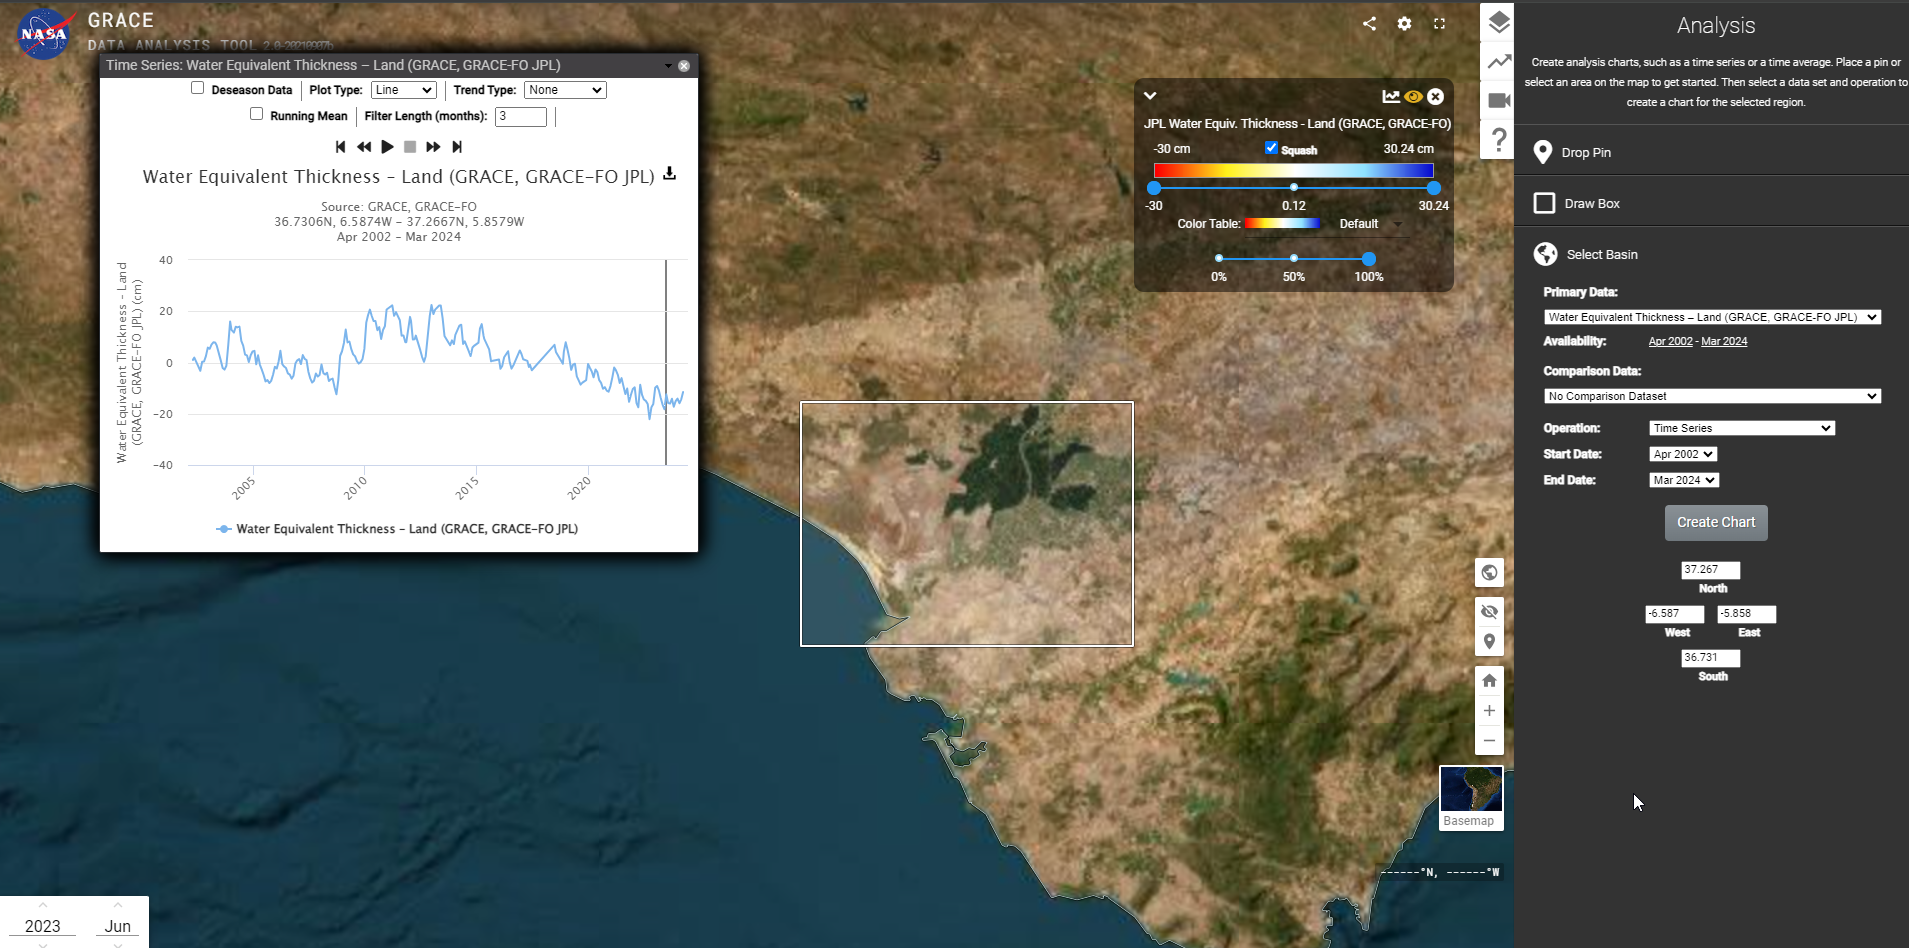1909x948 pixels.
Task: Click the video camera animation icon
Action: (x=1498, y=100)
